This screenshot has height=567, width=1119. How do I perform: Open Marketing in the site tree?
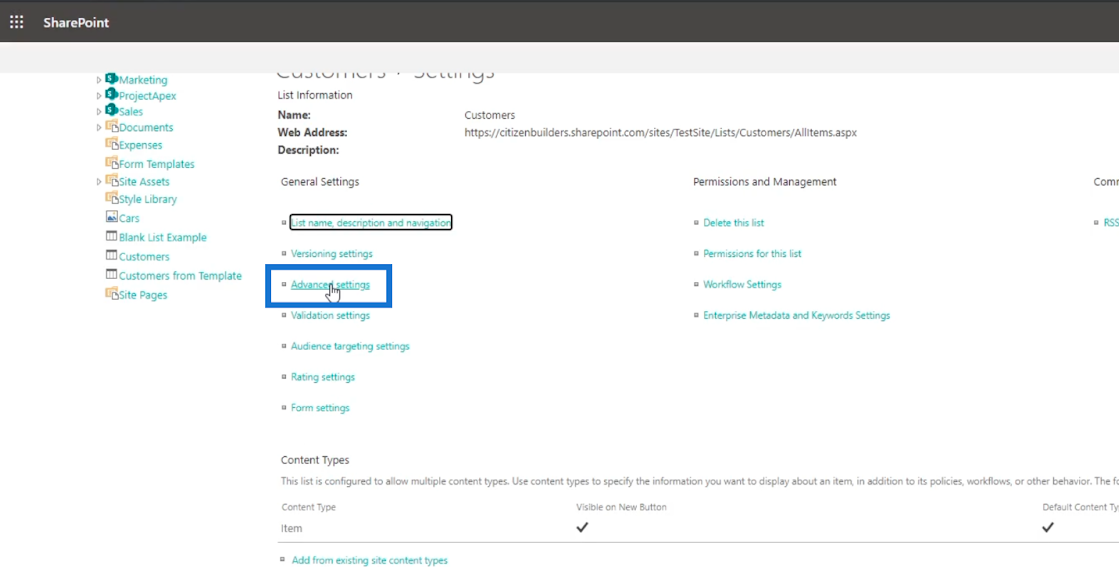click(143, 80)
